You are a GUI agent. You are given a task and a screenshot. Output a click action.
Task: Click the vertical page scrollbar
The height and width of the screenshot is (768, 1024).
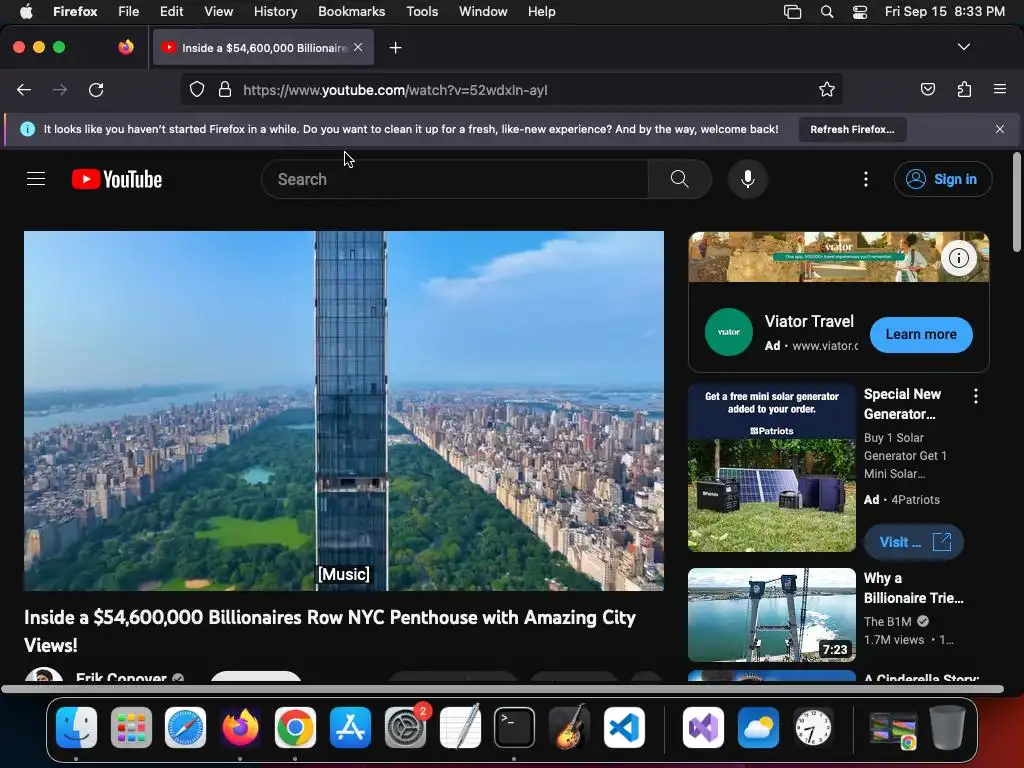1016,202
